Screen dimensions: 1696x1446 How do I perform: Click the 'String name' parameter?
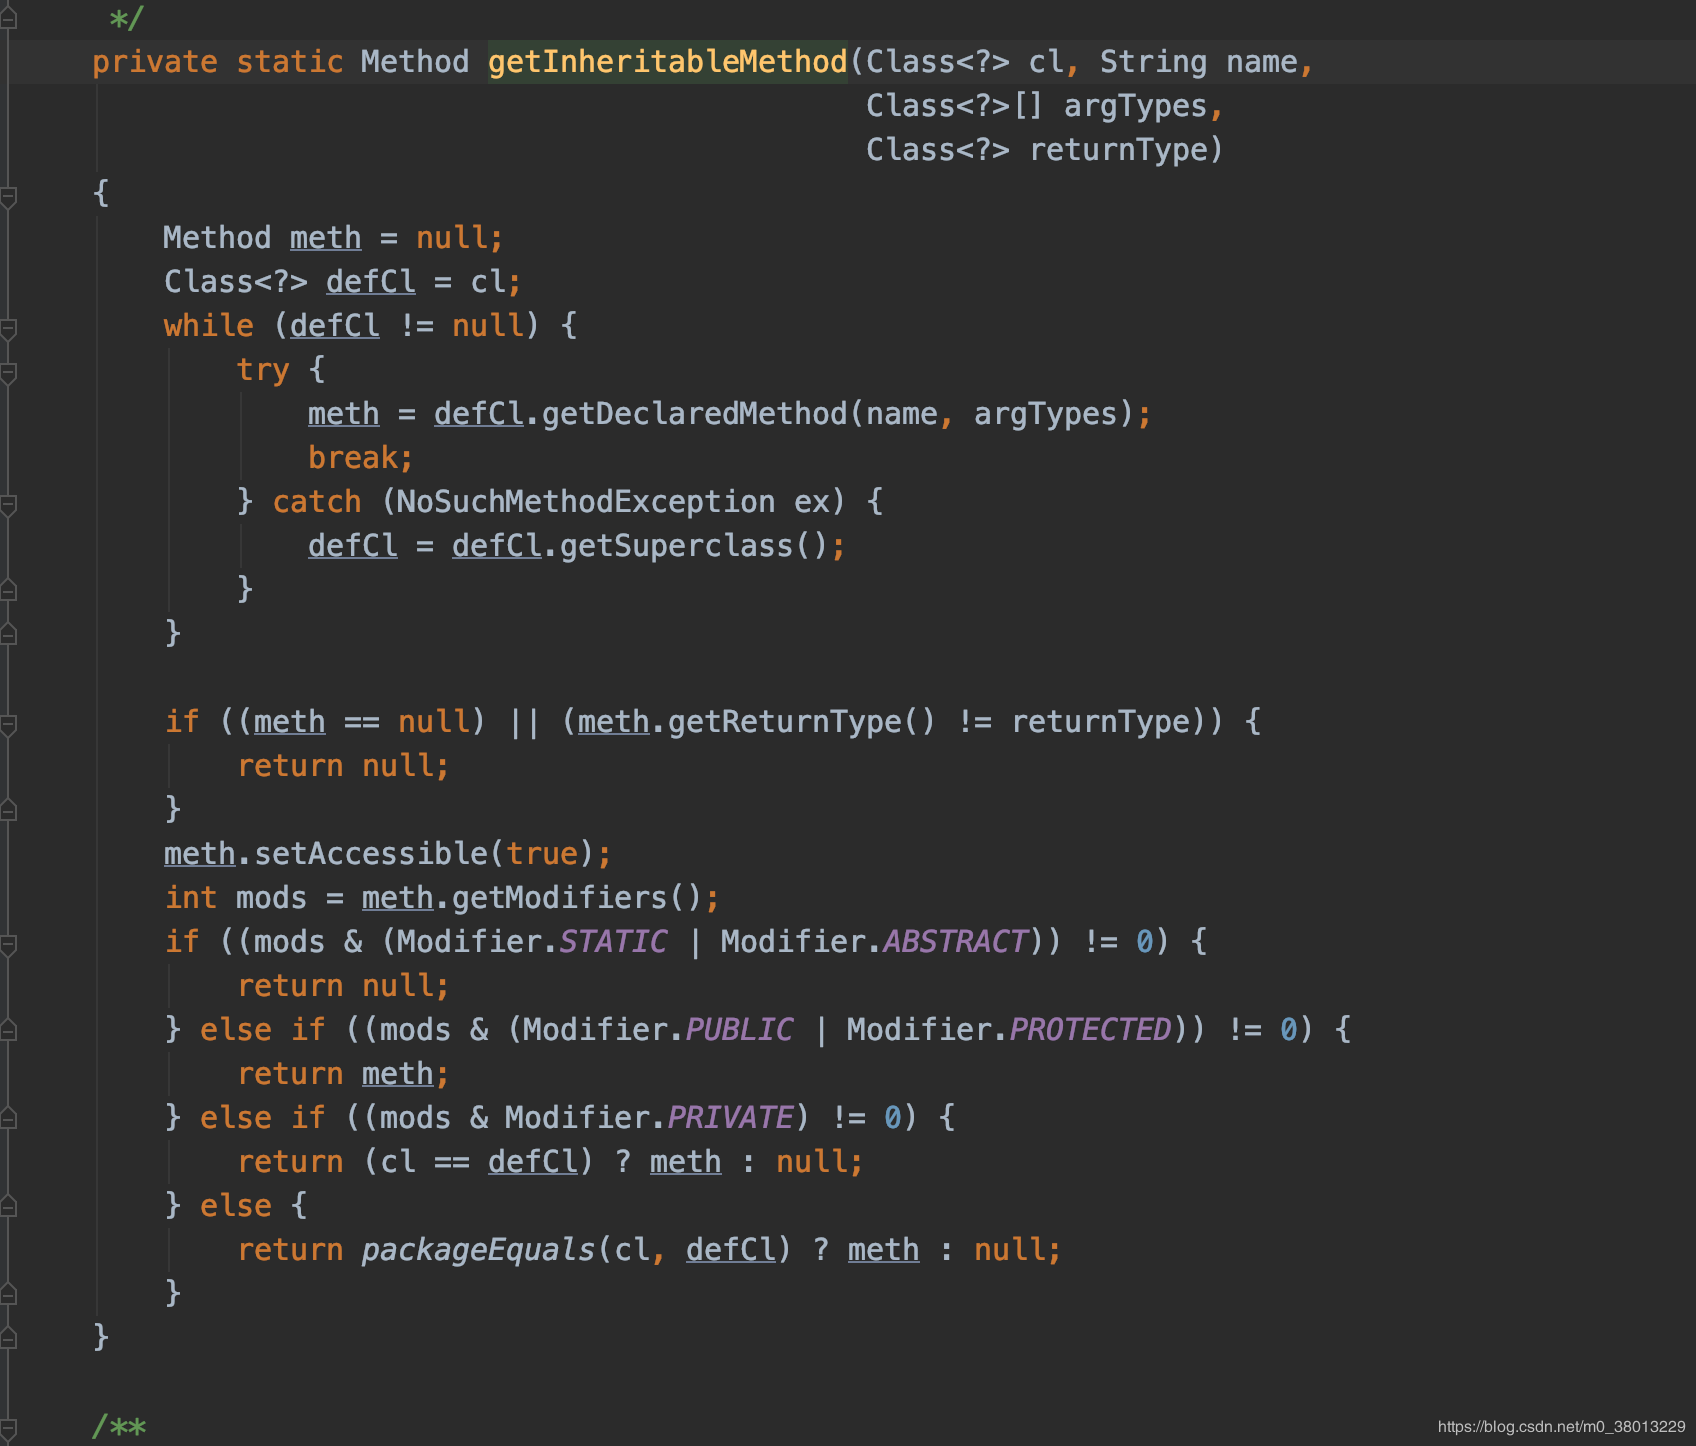click(x=1199, y=62)
